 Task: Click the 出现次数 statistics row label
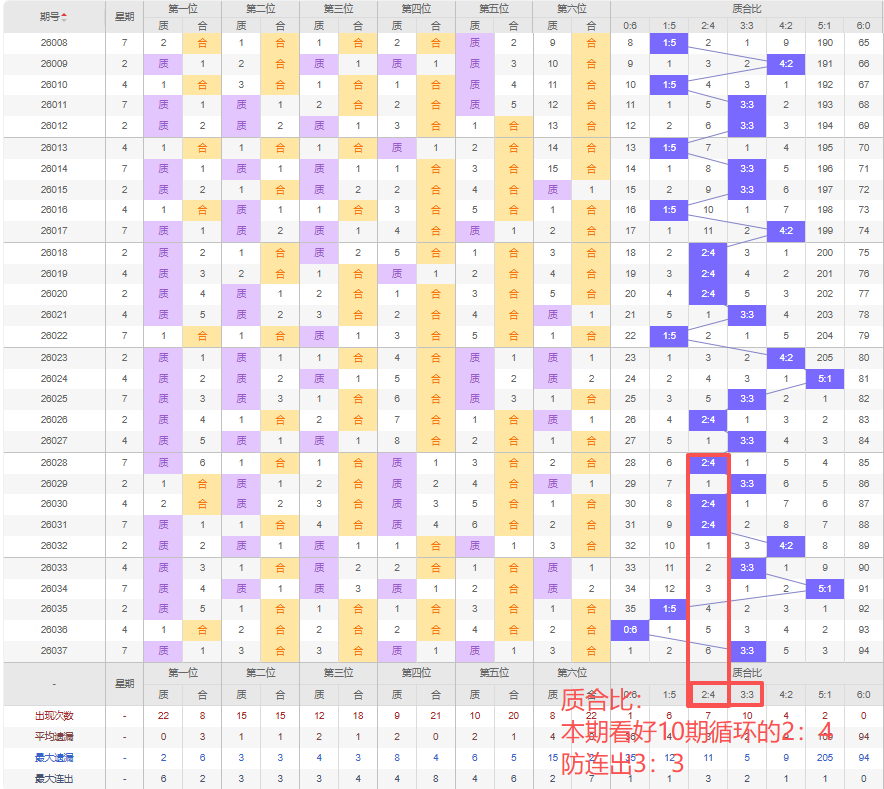[x=54, y=716]
